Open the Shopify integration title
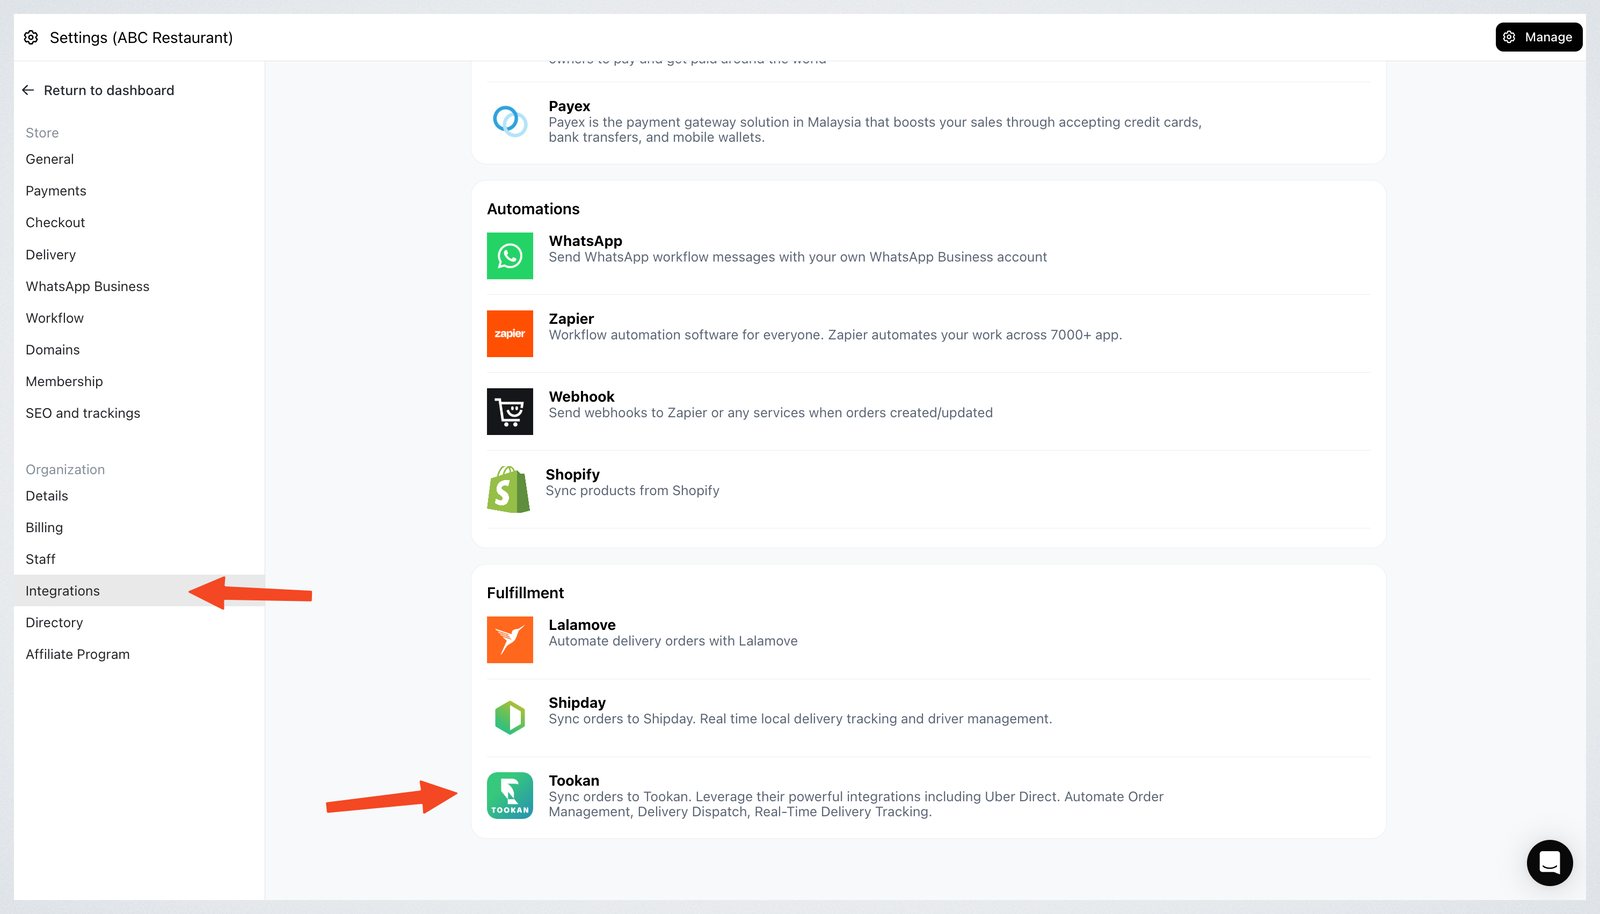The height and width of the screenshot is (914, 1600). pyautogui.click(x=573, y=475)
